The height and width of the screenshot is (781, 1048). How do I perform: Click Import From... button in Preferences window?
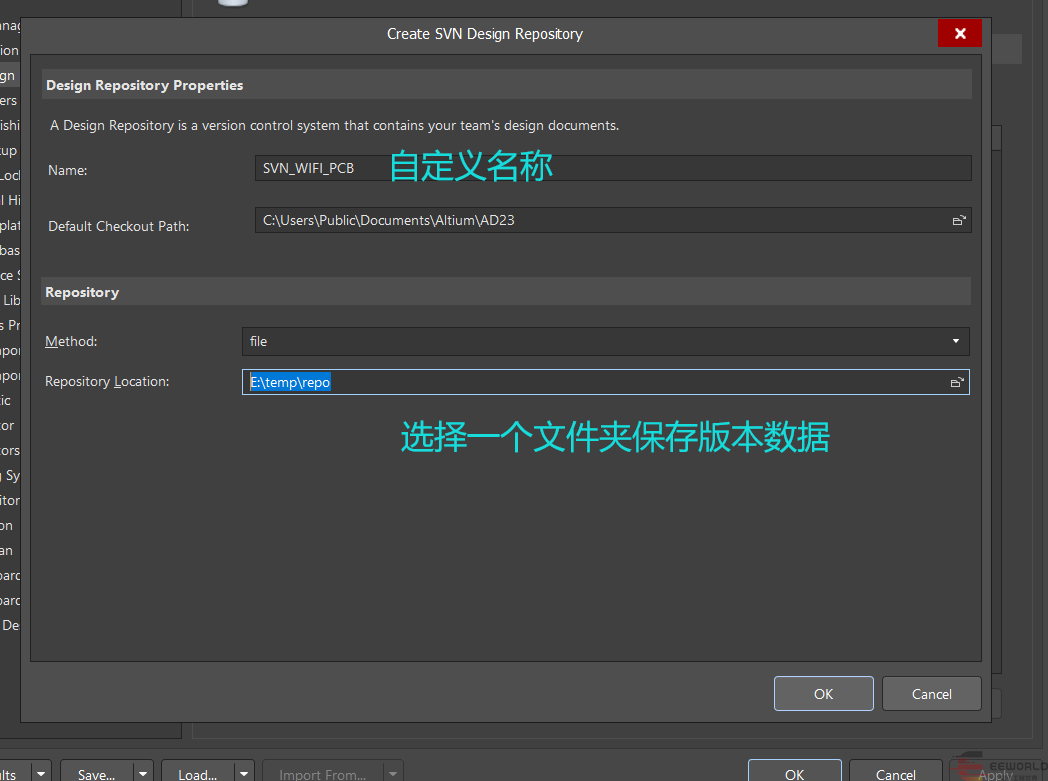point(323,772)
